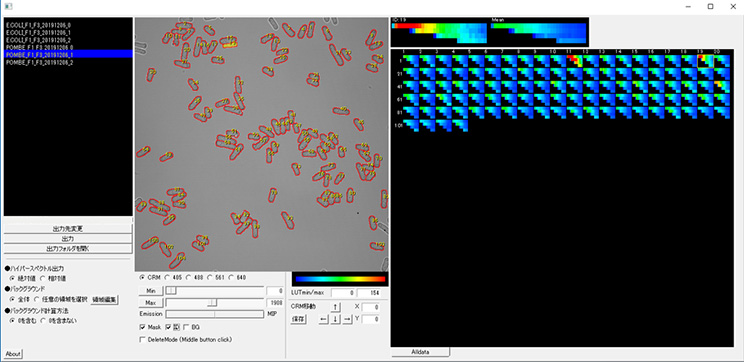Screen dimensions: 744x362
Task: Select heatmap thumbnail number 19 in grid
Action: tap(705, 60)
